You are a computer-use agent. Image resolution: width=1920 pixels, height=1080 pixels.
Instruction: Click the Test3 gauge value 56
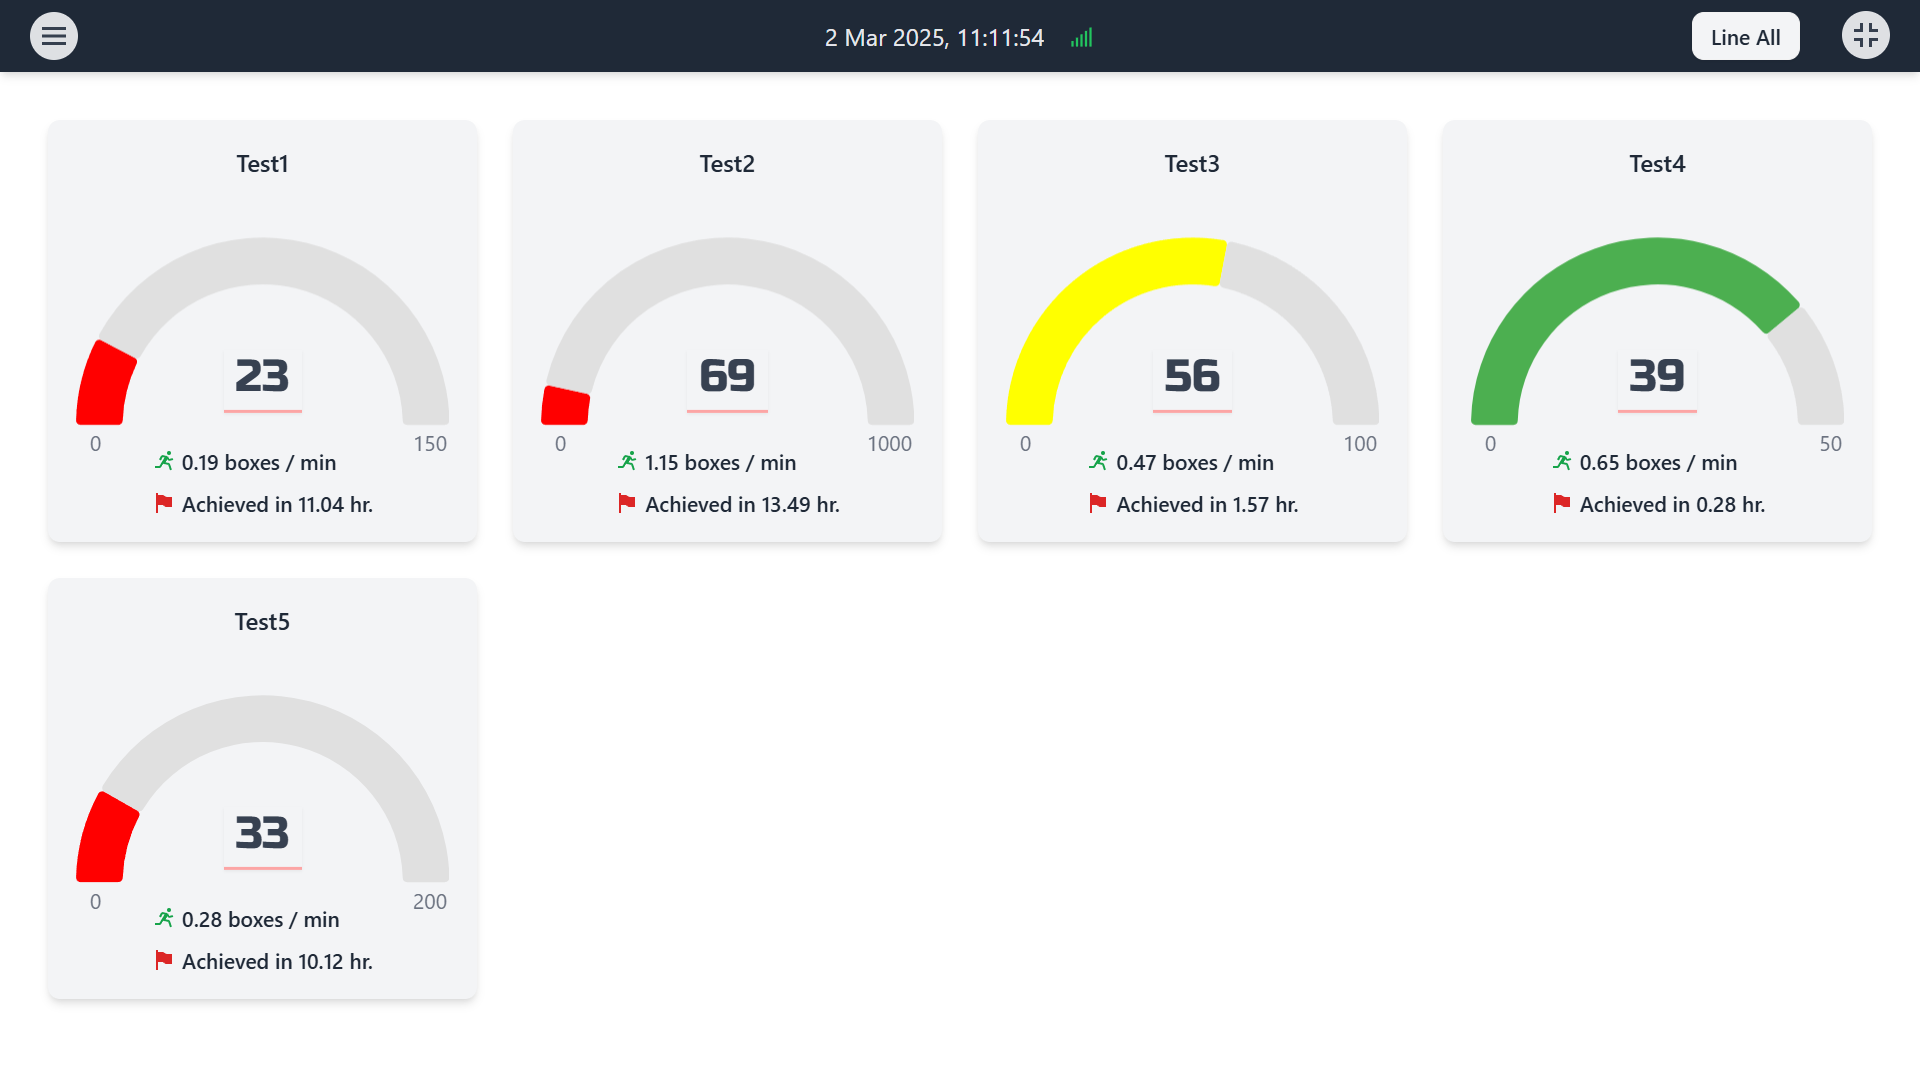1192,376
